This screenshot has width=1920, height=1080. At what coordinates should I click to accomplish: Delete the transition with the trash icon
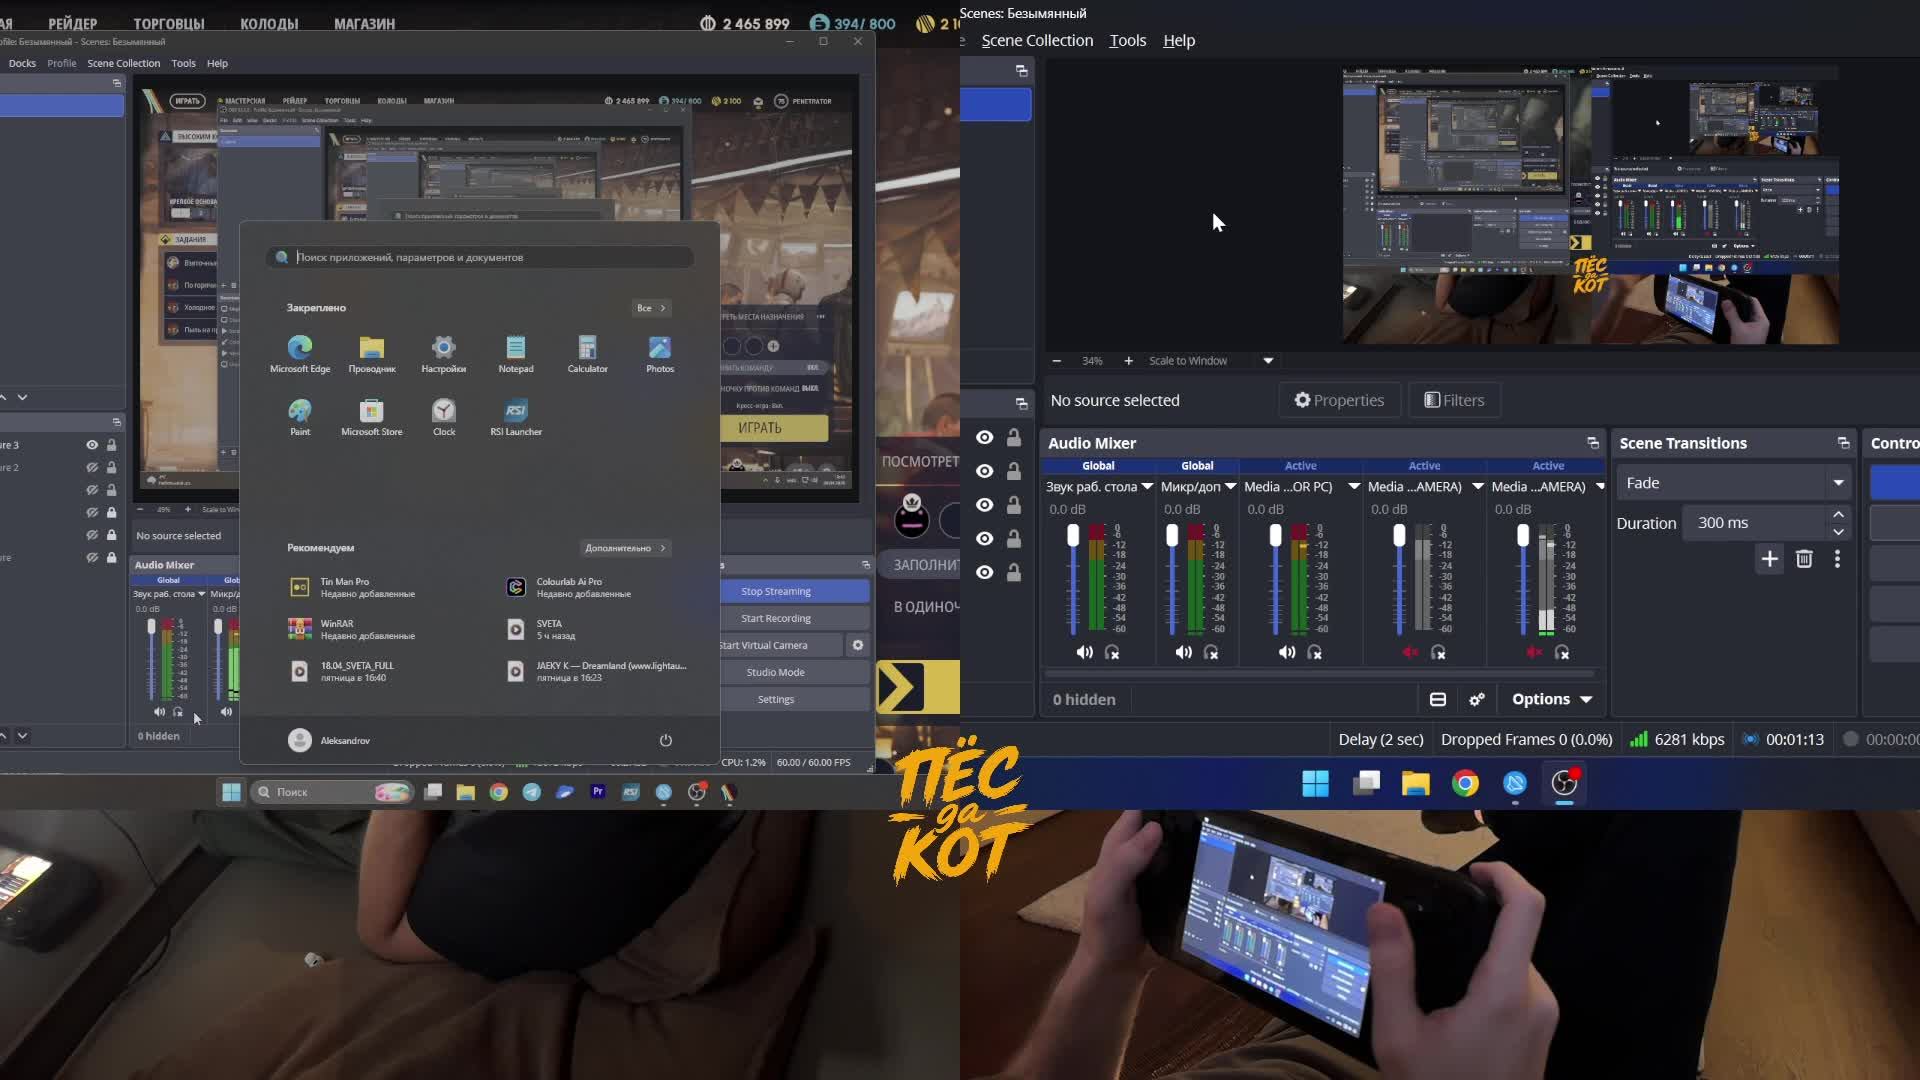[1804, 559]
